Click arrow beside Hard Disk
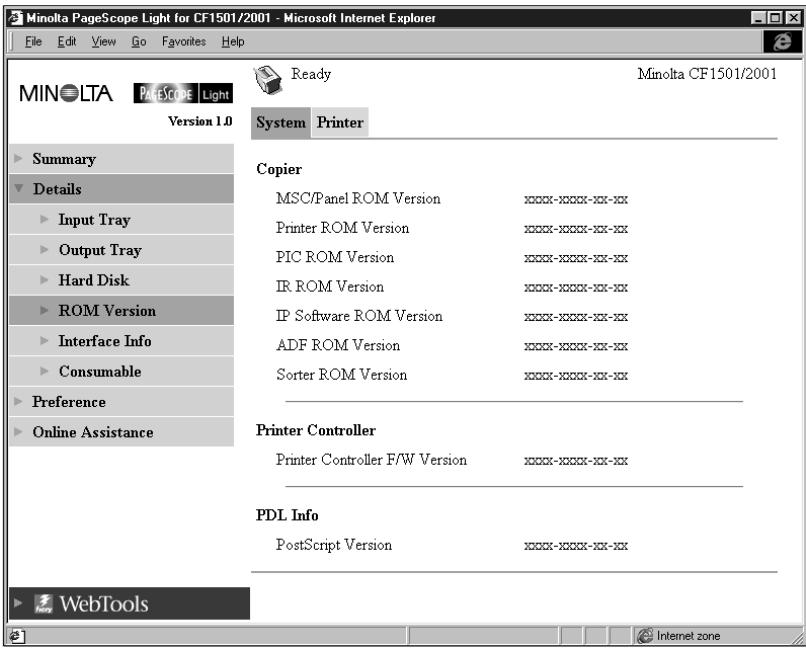The height and width of the screenshot is (648, 806). (44, 280)
